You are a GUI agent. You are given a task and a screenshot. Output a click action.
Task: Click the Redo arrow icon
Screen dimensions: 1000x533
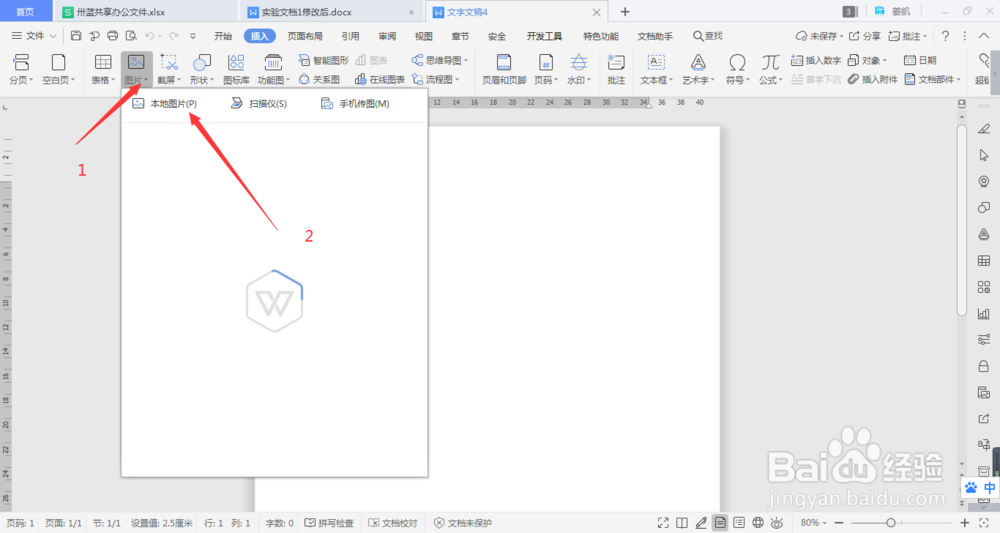click(173, 36)
